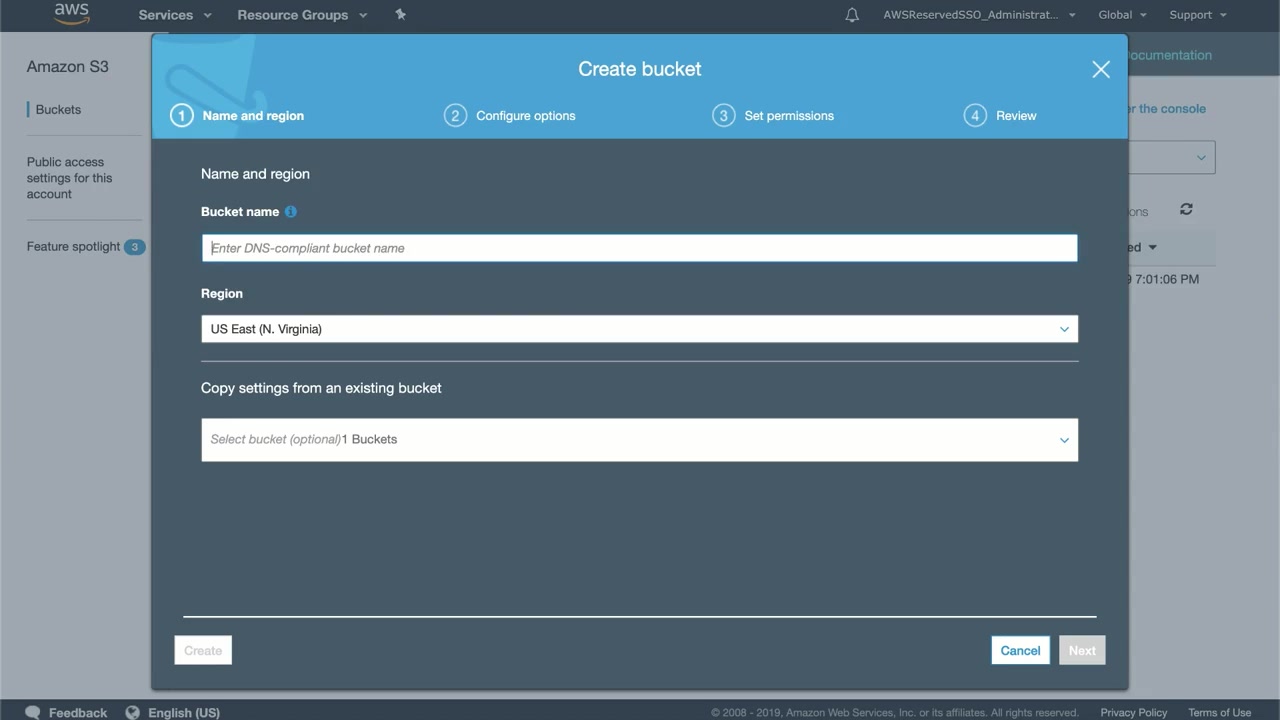1280x720 pixels.
Task: Click the language globe icon
Action: pos(133,713)
